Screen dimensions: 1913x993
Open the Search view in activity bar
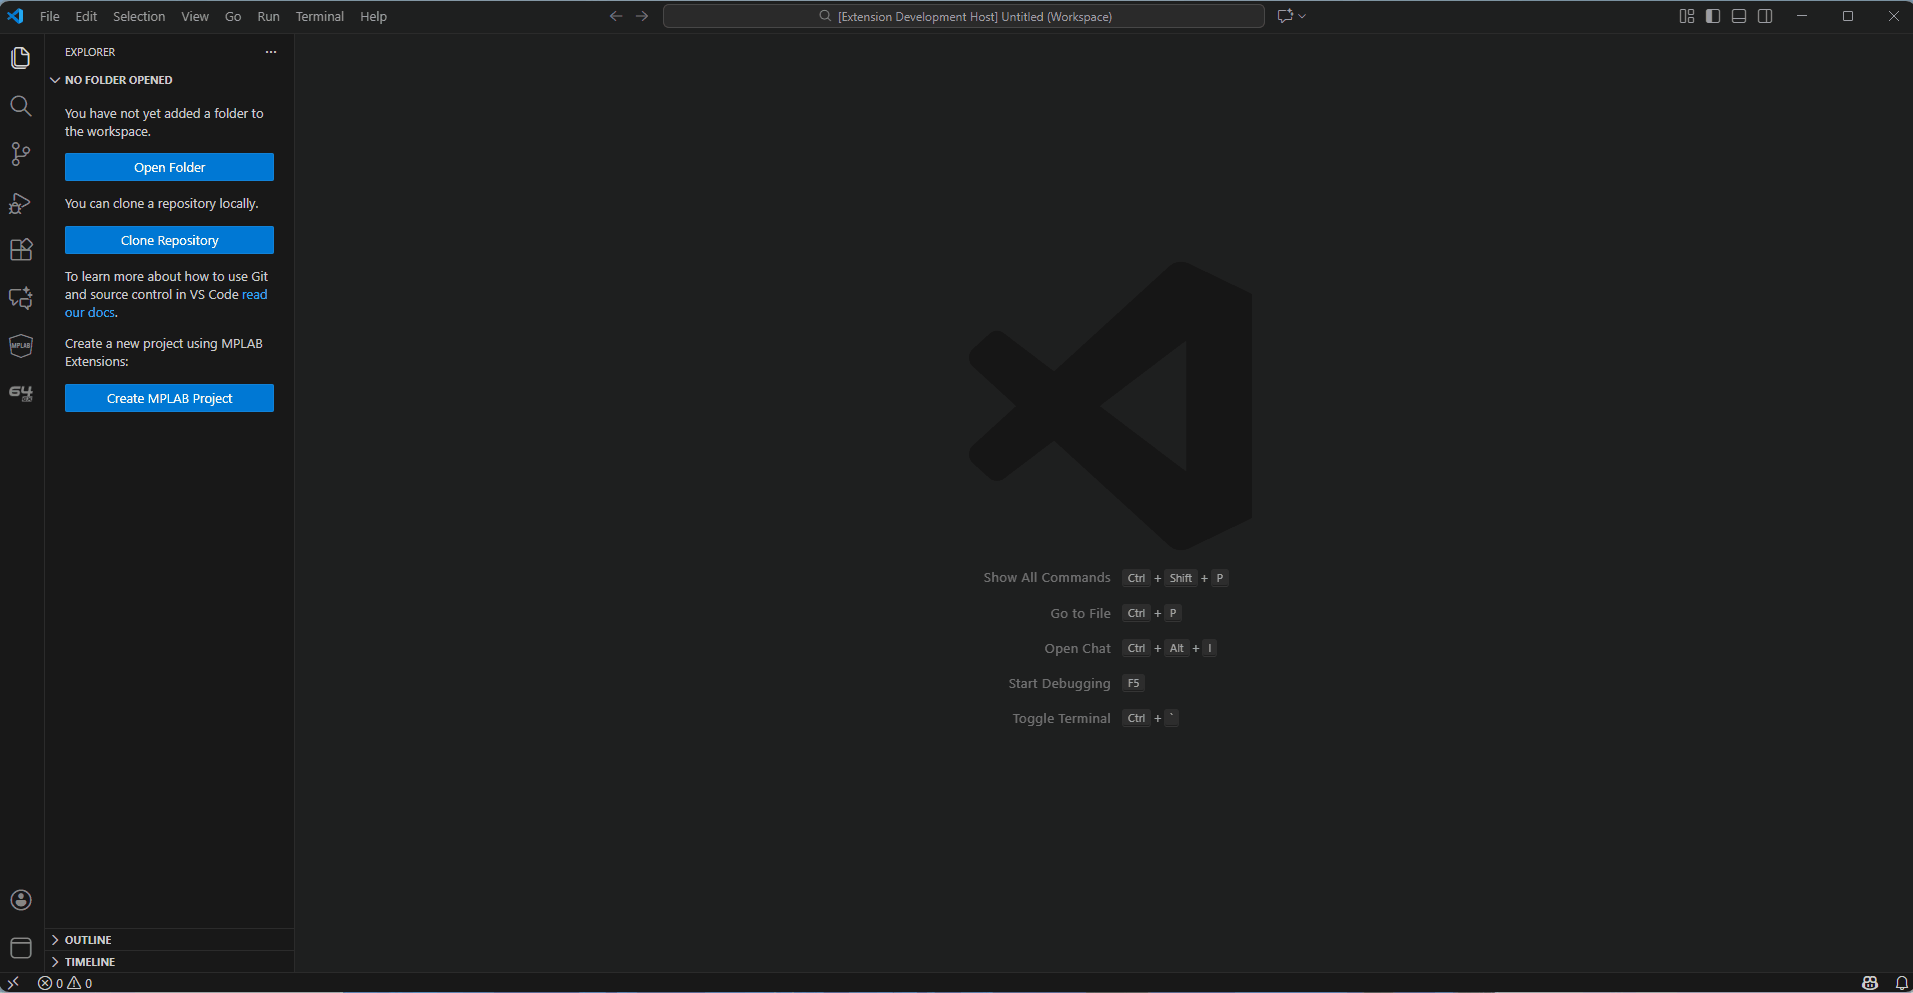(20, 106)
